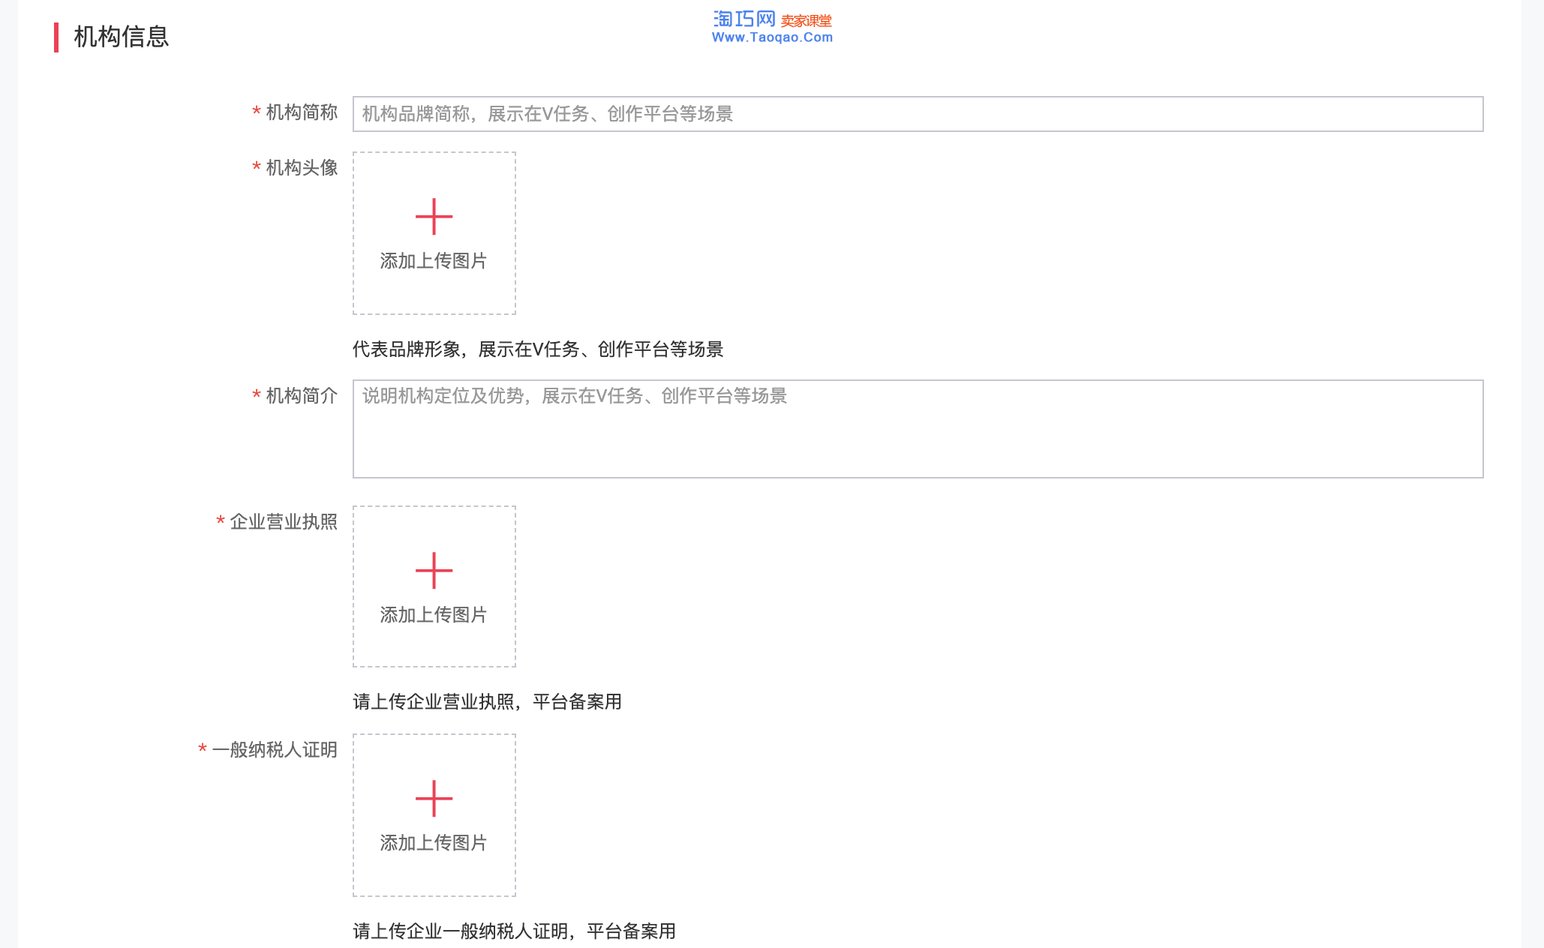Click the 淘巧网 logo at the top
The width and height of the screenshot is (1544, 948).
[744, 19]
